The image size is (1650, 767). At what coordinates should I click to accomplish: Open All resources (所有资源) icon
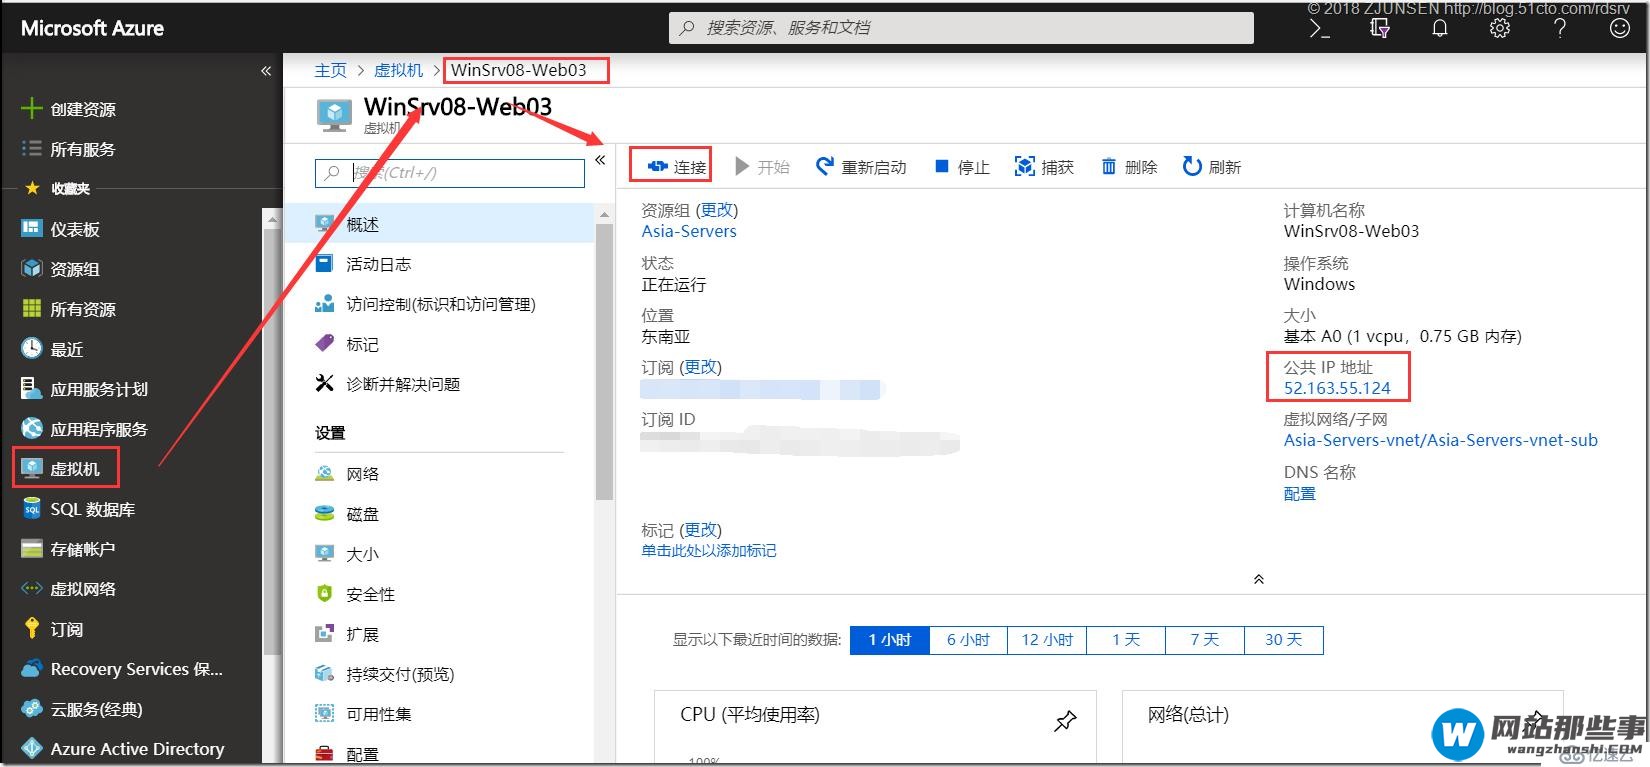[31, 308]
